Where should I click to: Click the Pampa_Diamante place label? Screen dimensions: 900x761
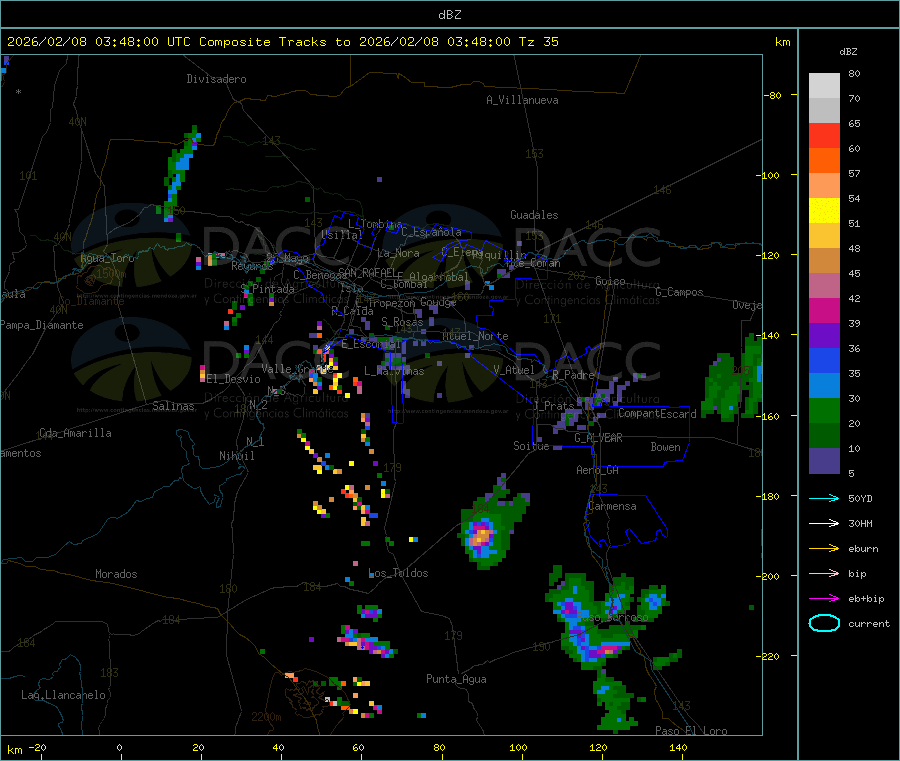pyautogui.click(x=42, y=325)
